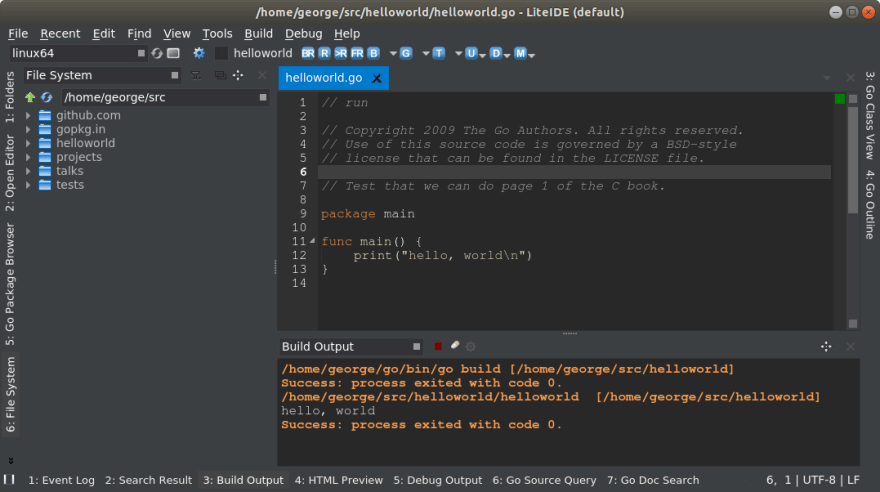This screenshot has width=880, height=492.
Task: Toggle the 2: Open Editor side tab
Action: click(10, 173)
